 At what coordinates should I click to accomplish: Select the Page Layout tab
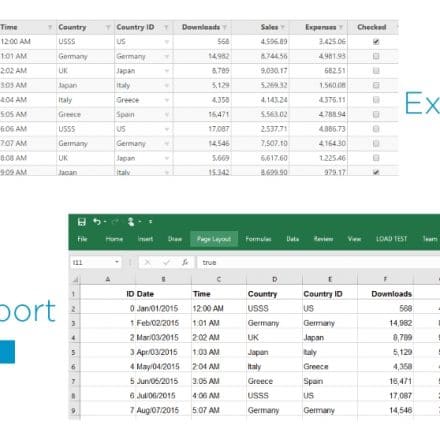click(x=214, y=239)
